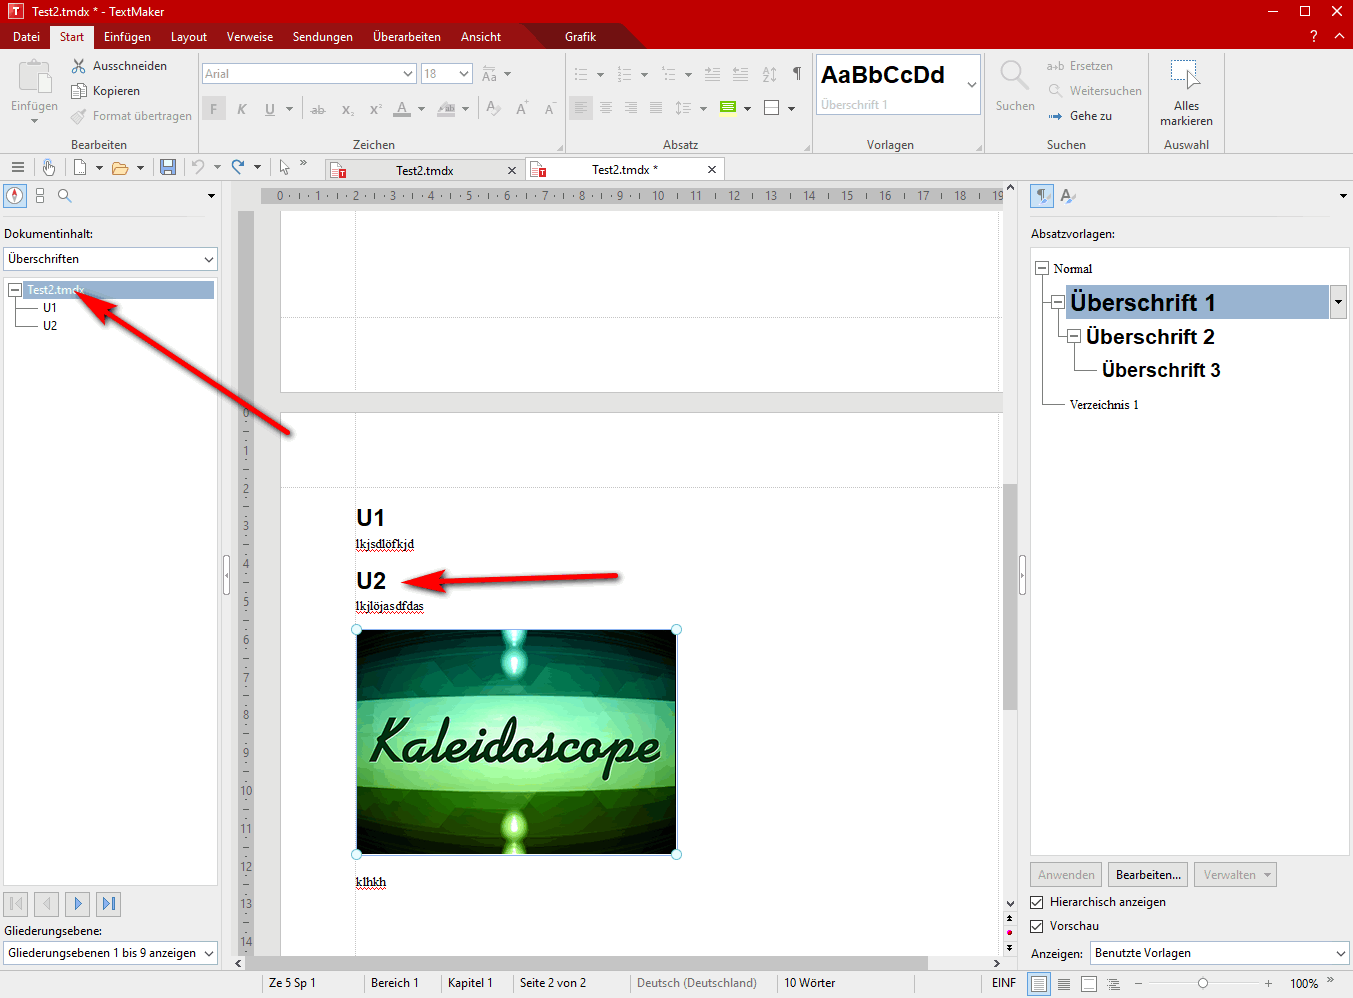Viewport: 1353px width, 998px height.
Task: Open the Datei menu
Action: [x=27, y=37]
